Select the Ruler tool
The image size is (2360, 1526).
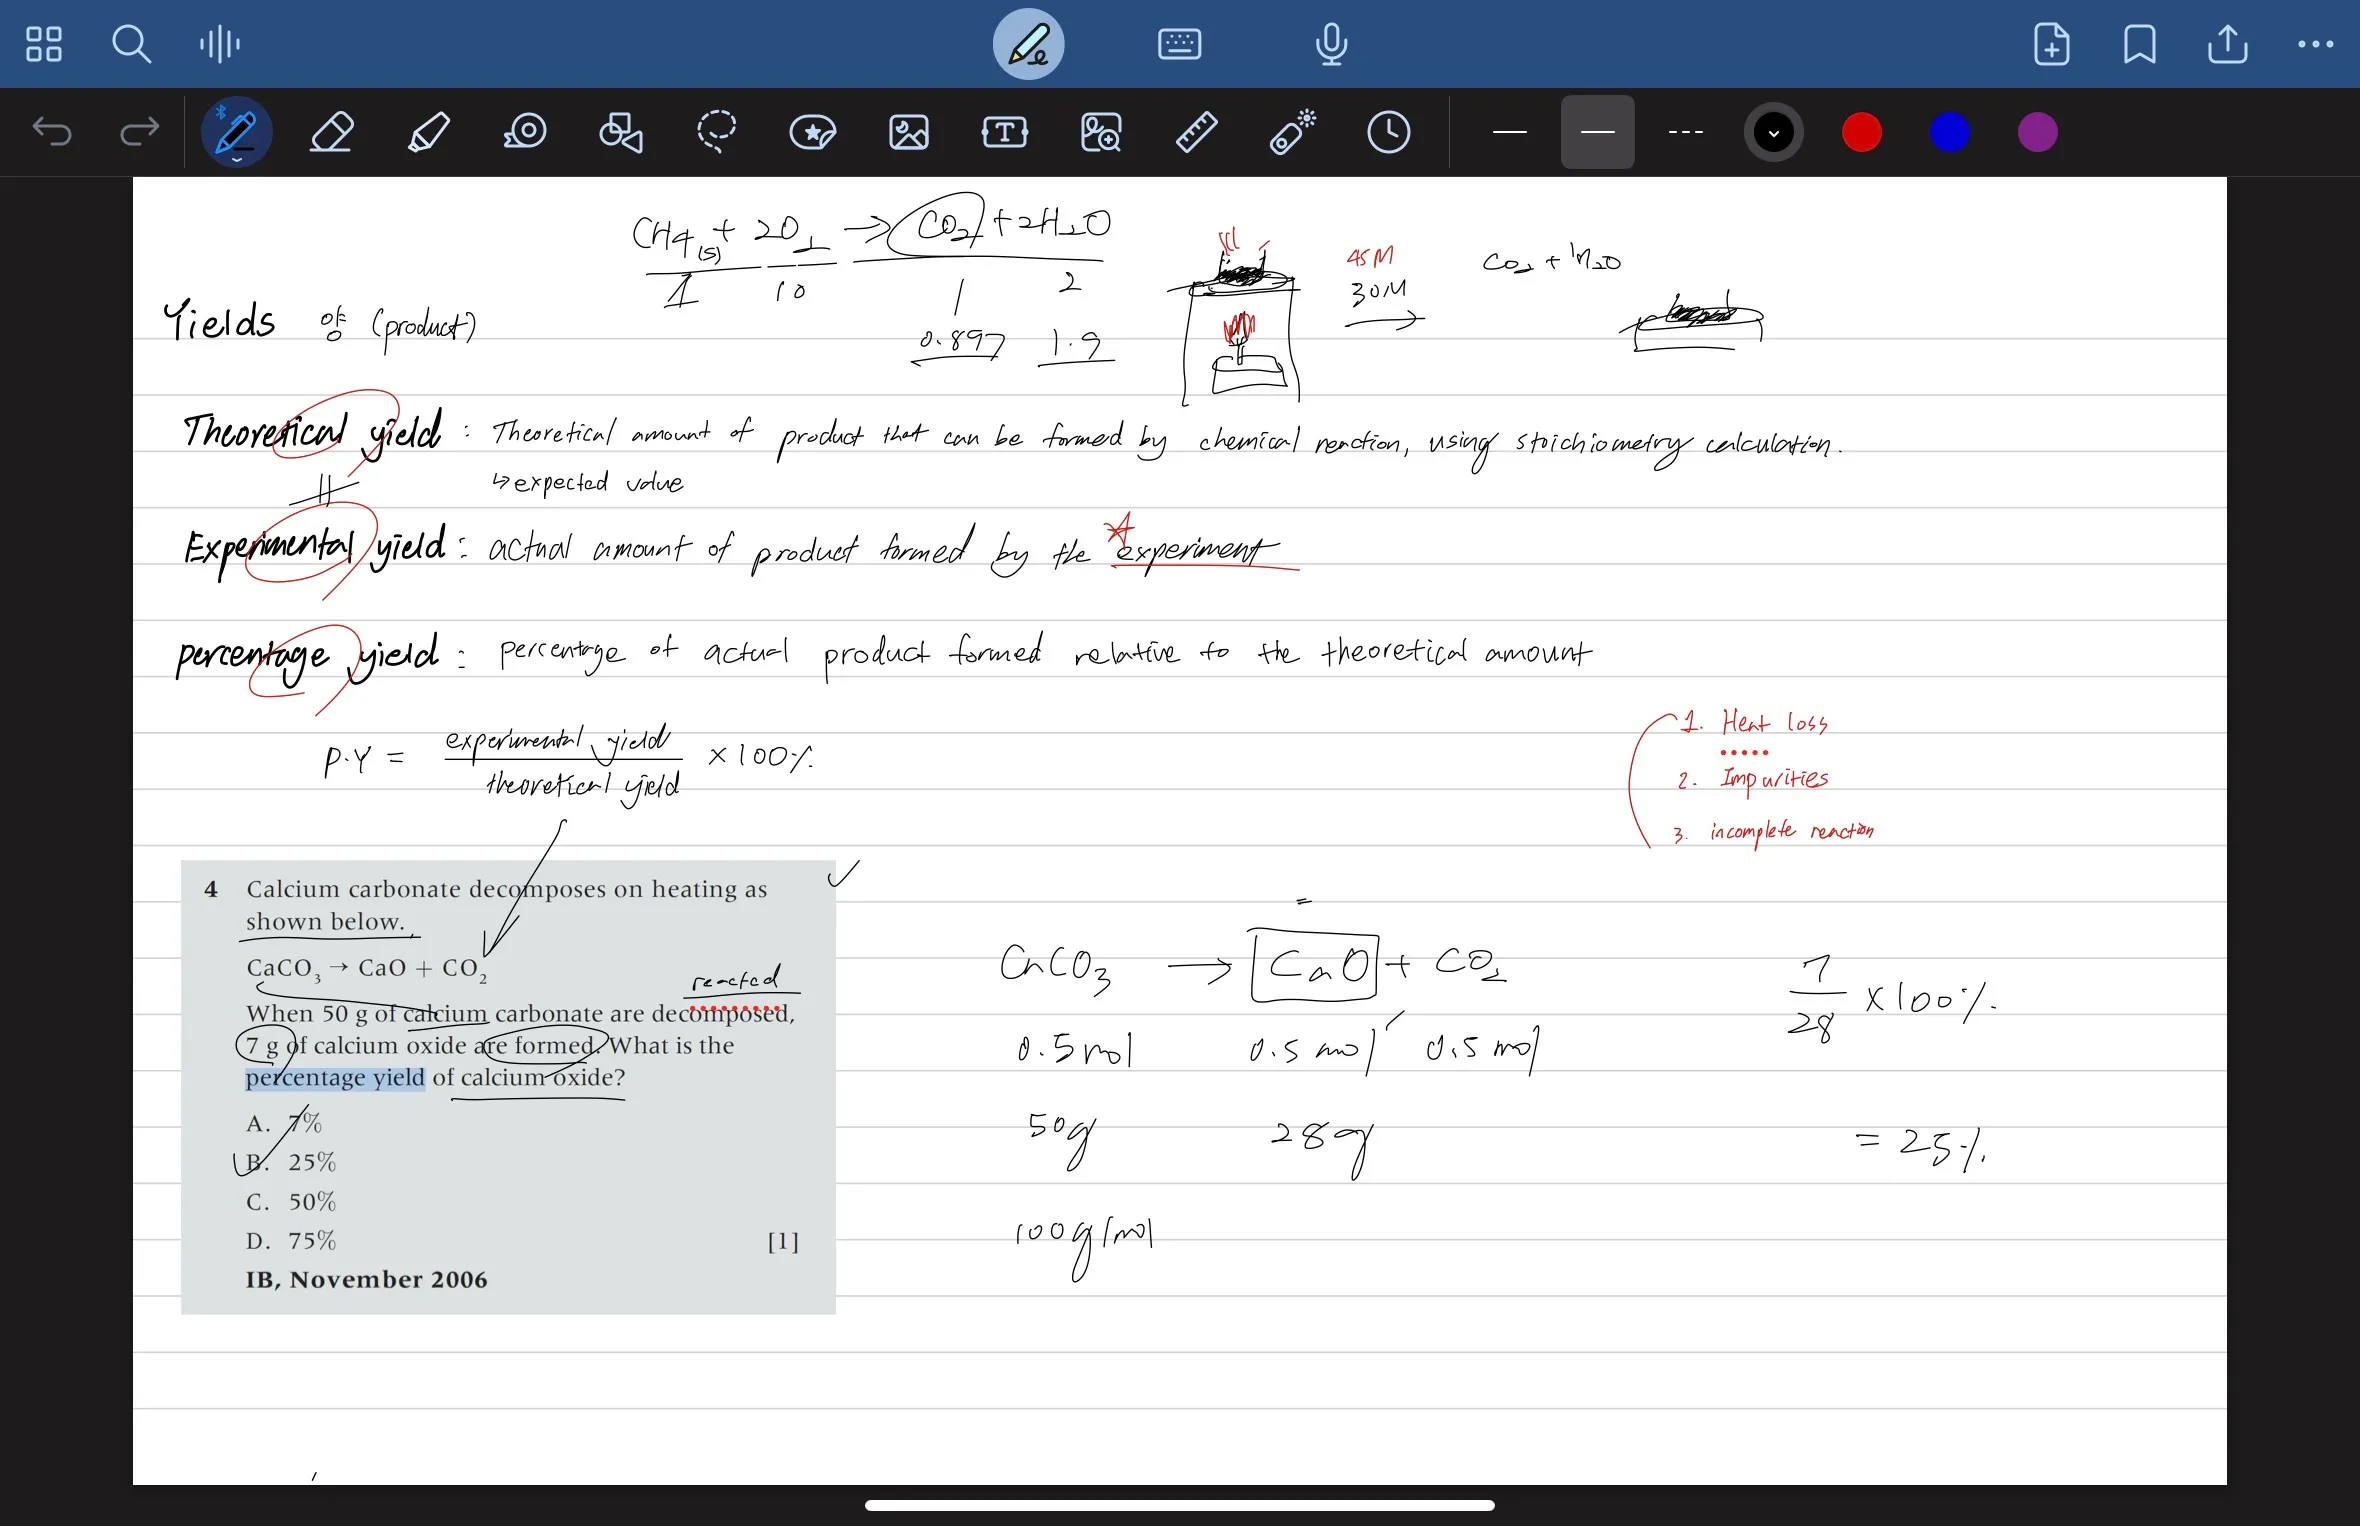1197,132
